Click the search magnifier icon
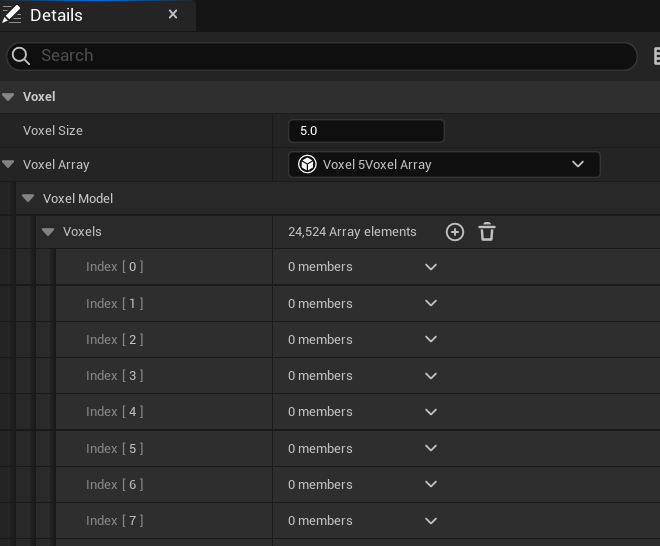660x546 pixels. pyautogui.click(x=20, y=56)
